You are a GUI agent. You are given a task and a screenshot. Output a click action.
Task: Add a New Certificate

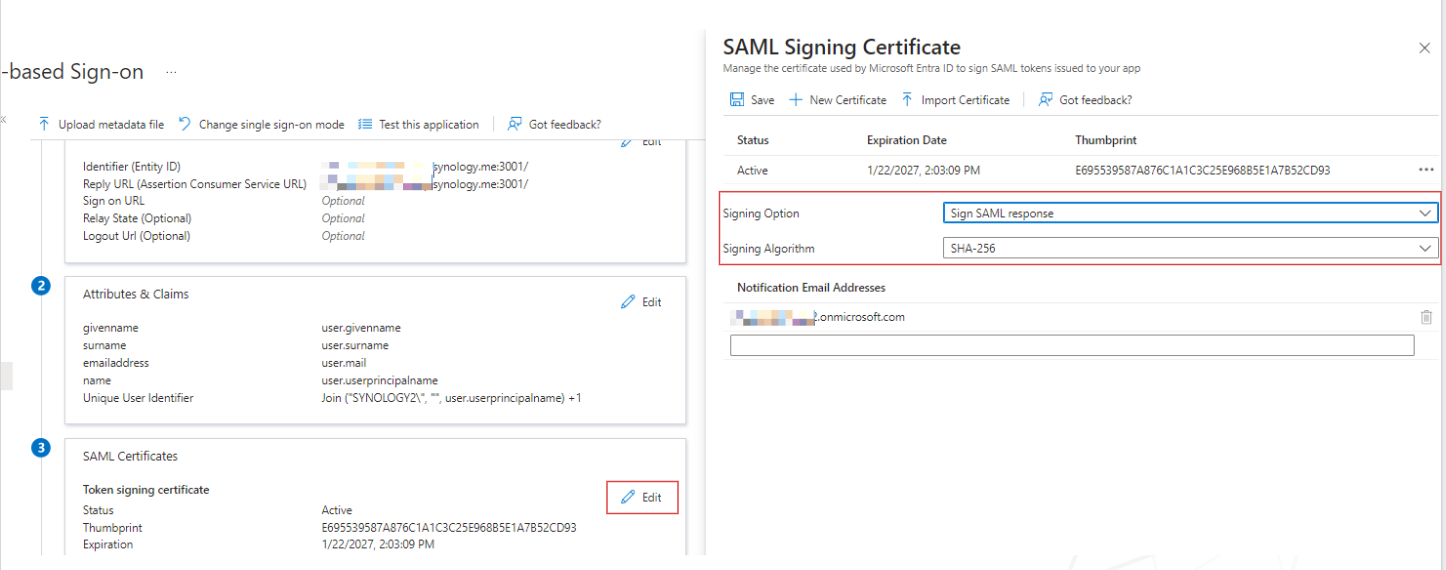838,100
